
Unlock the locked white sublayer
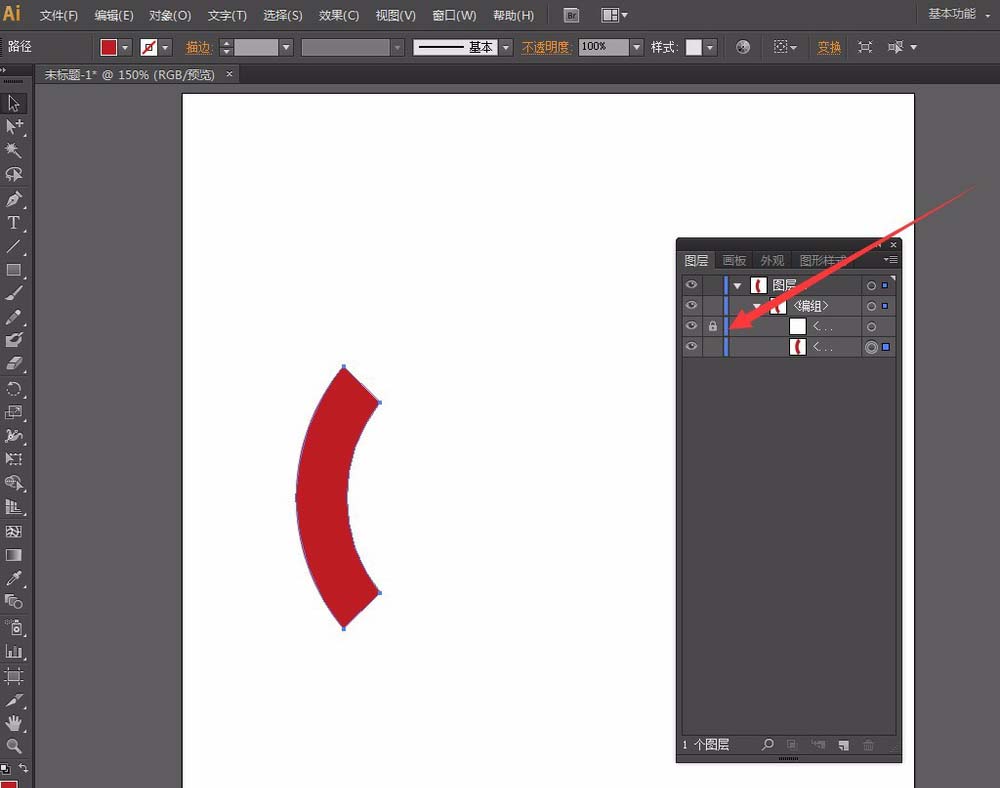click(713, 327)
